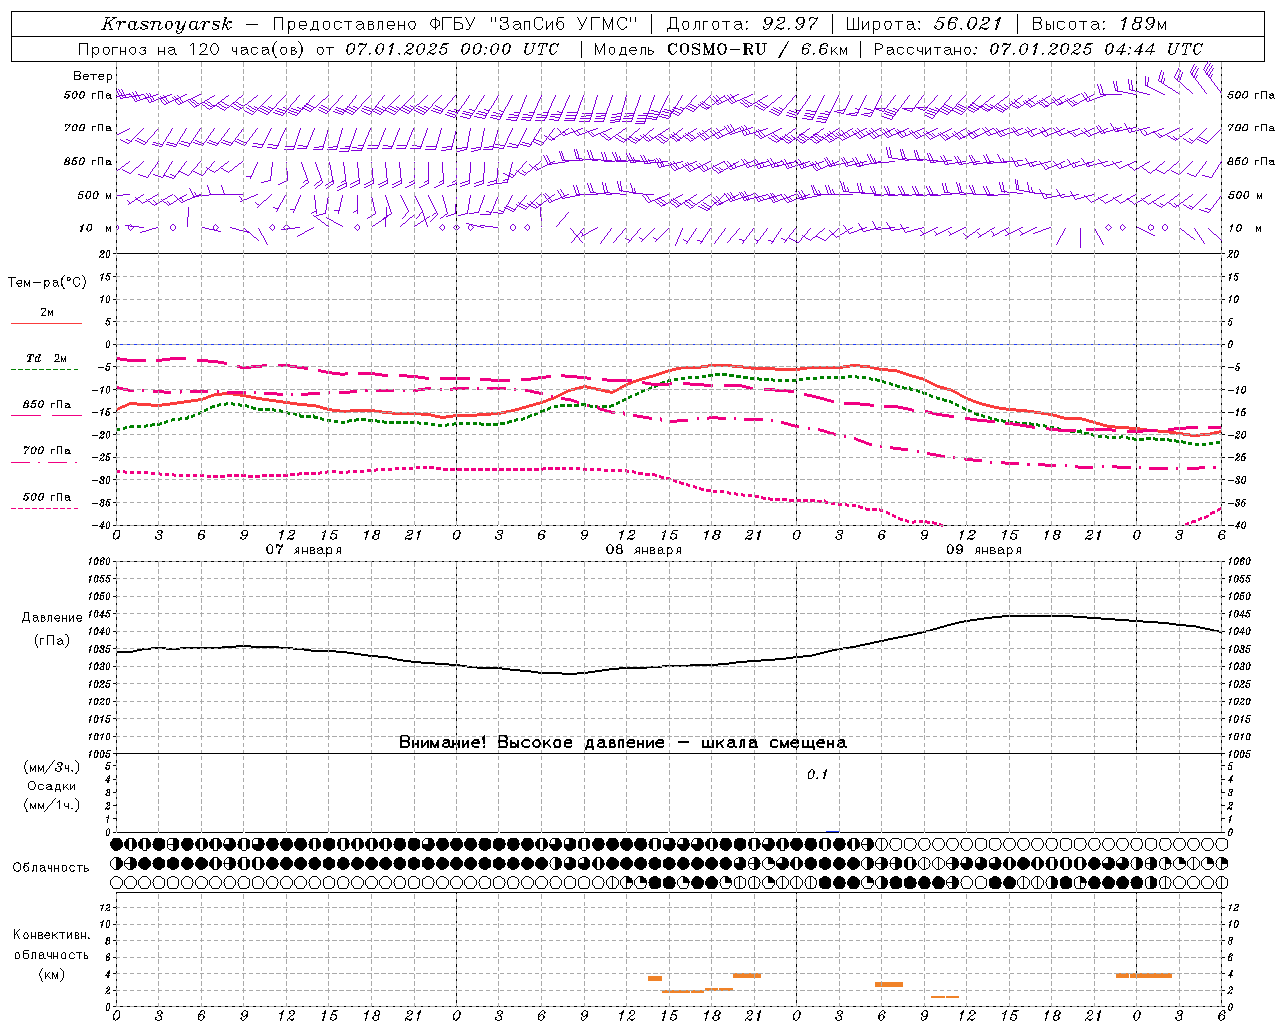Click the Td 2м dashed legend line
The height and width of the screenshot is (1024, 1280).
pyautogui.click(x=46, y=370)
